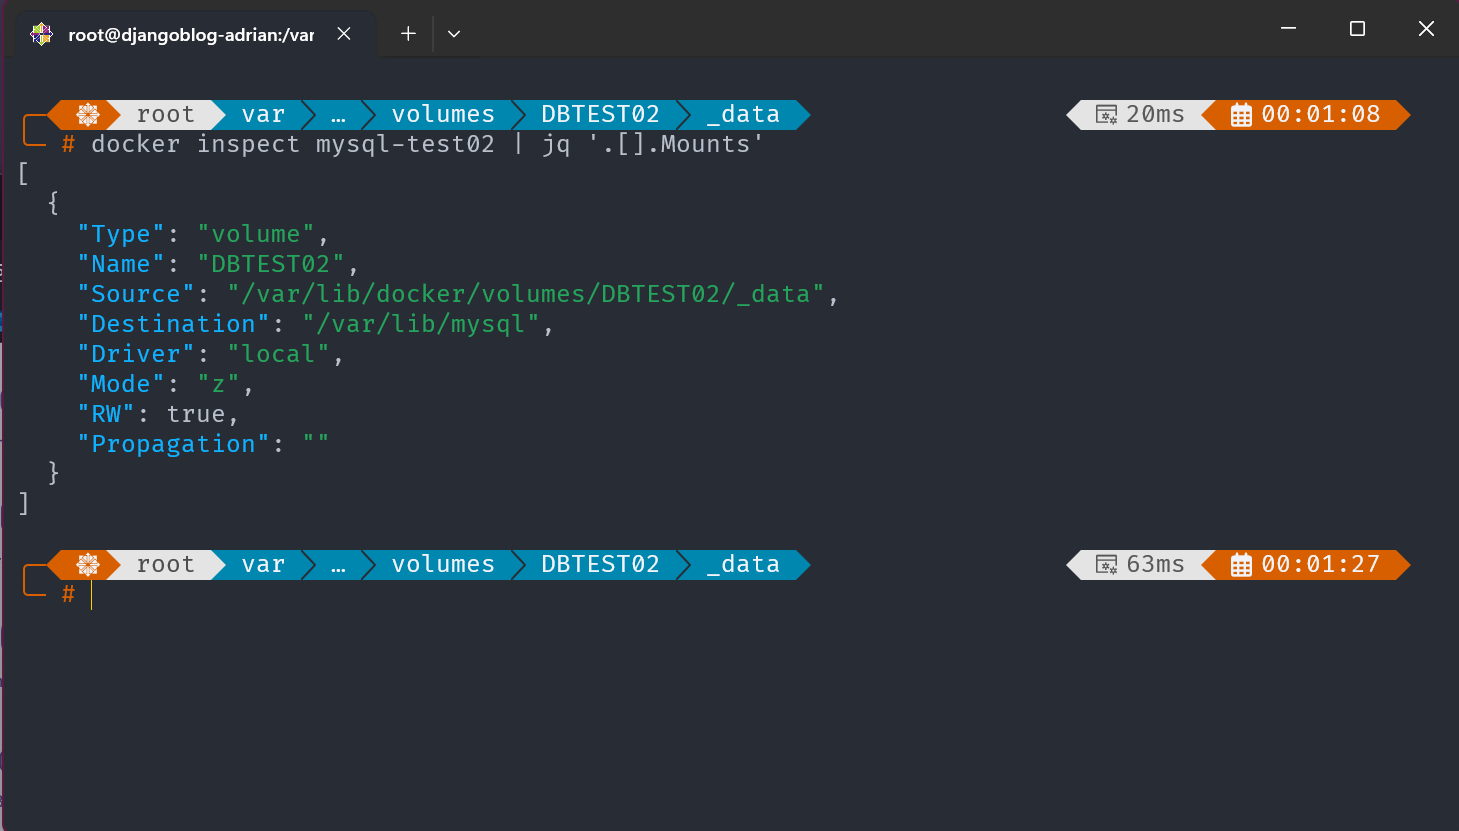
Task: Click the true value
Action: click(x=196, y=414)
